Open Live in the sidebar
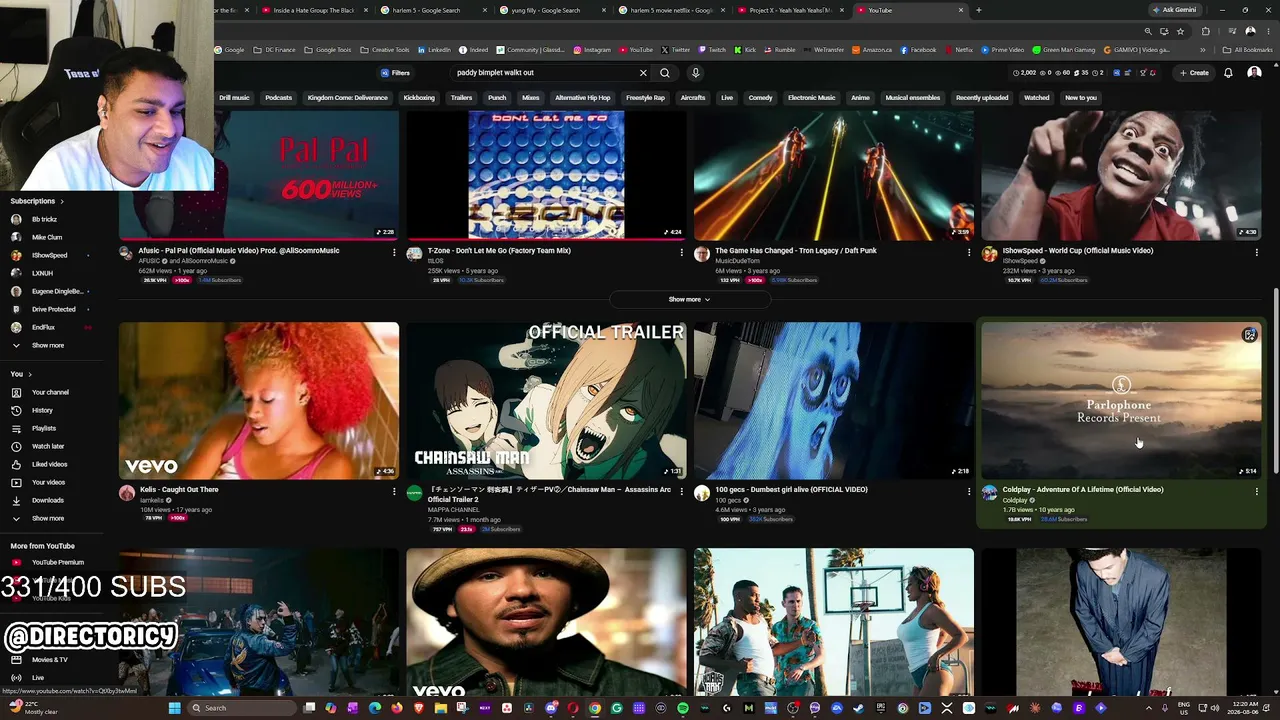Screen dimensions: 1280x720 (x=38, y=677)
